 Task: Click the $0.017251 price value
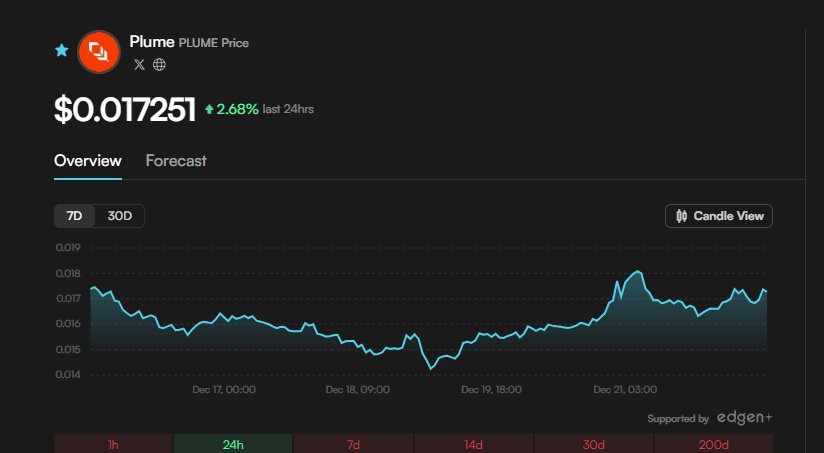(x=125, y=110)
